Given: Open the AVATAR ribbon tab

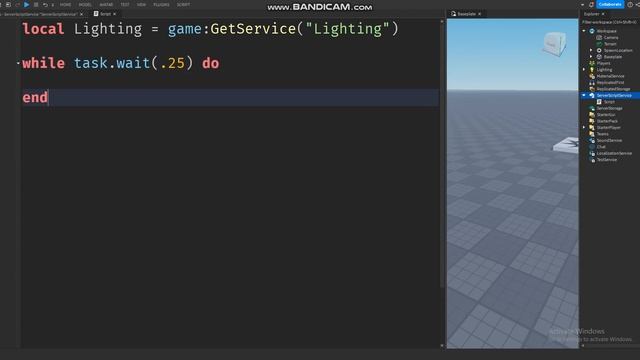Looking at the screenshot, I should point(106,4).
